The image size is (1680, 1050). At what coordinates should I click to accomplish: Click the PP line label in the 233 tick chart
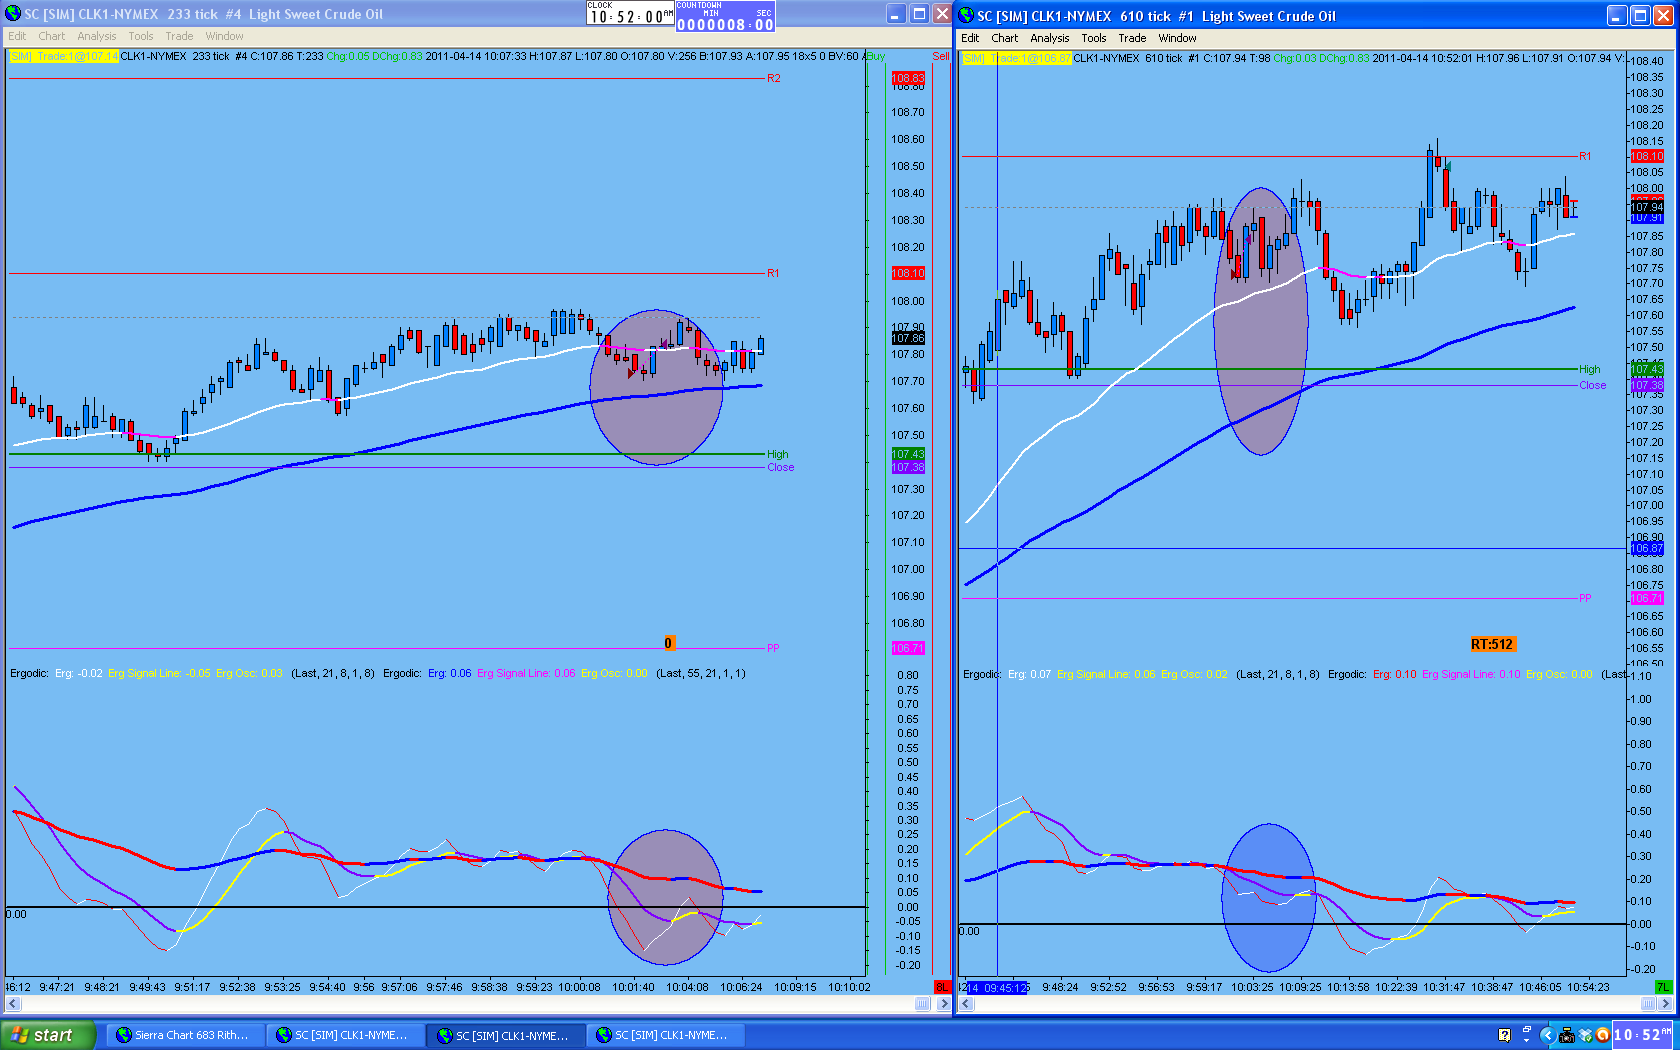click(773, 648)
